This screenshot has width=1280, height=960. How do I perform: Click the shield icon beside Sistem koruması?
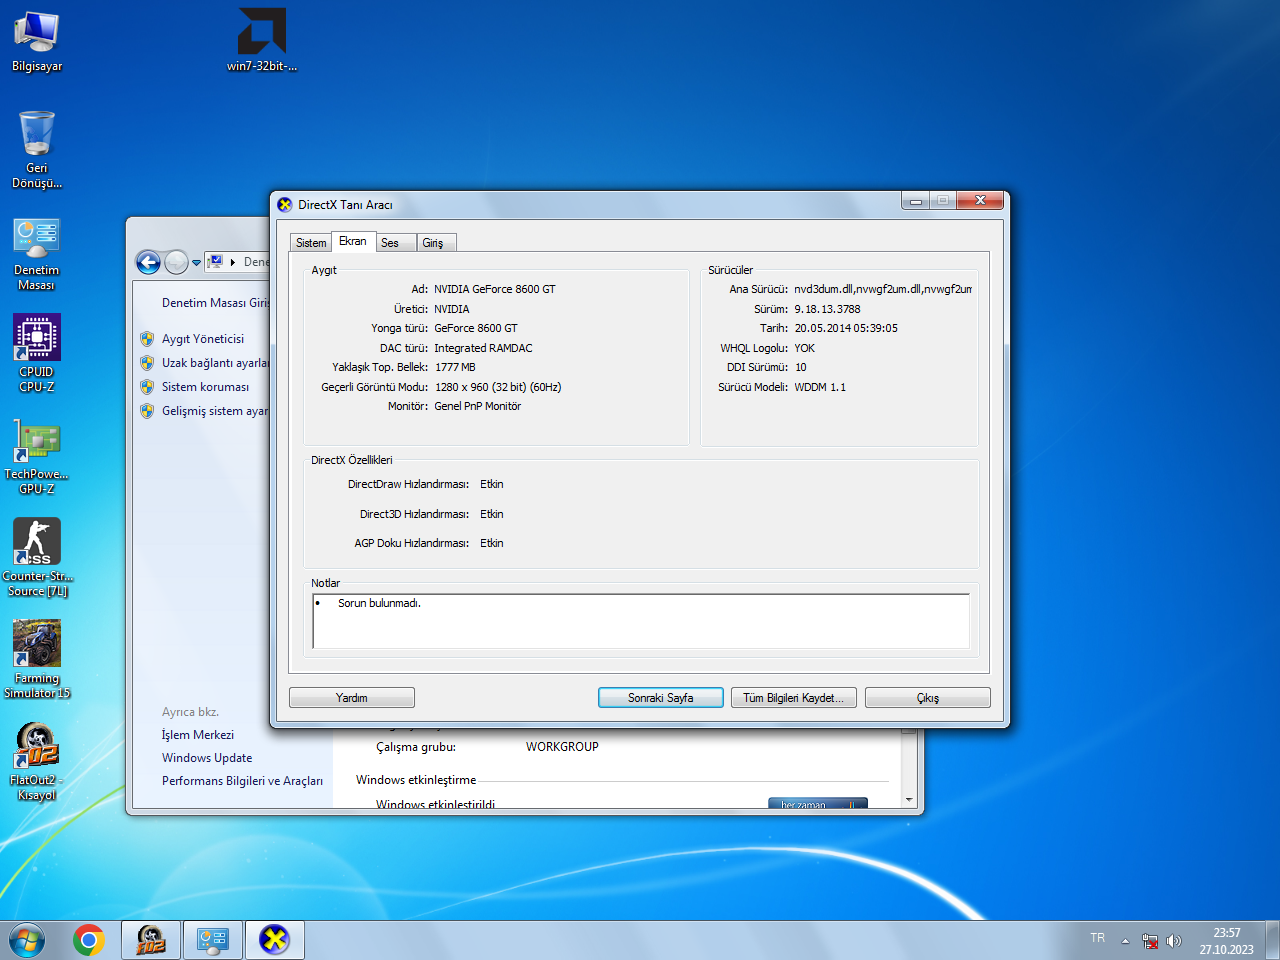point(147,387)
